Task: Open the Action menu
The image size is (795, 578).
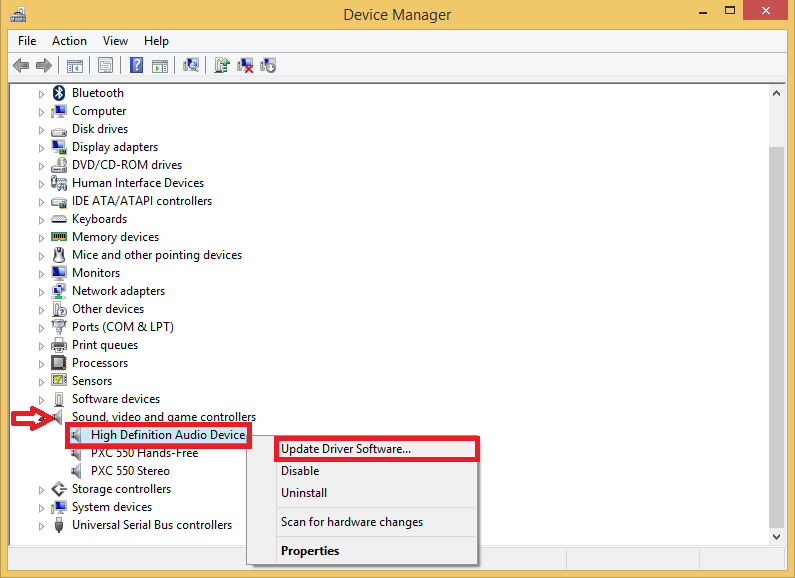Action: click(x=69, y=41)
